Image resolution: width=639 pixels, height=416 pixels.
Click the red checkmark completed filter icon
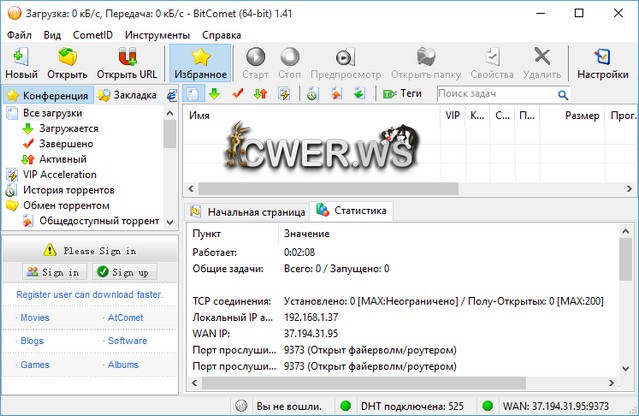click(238, 94)
